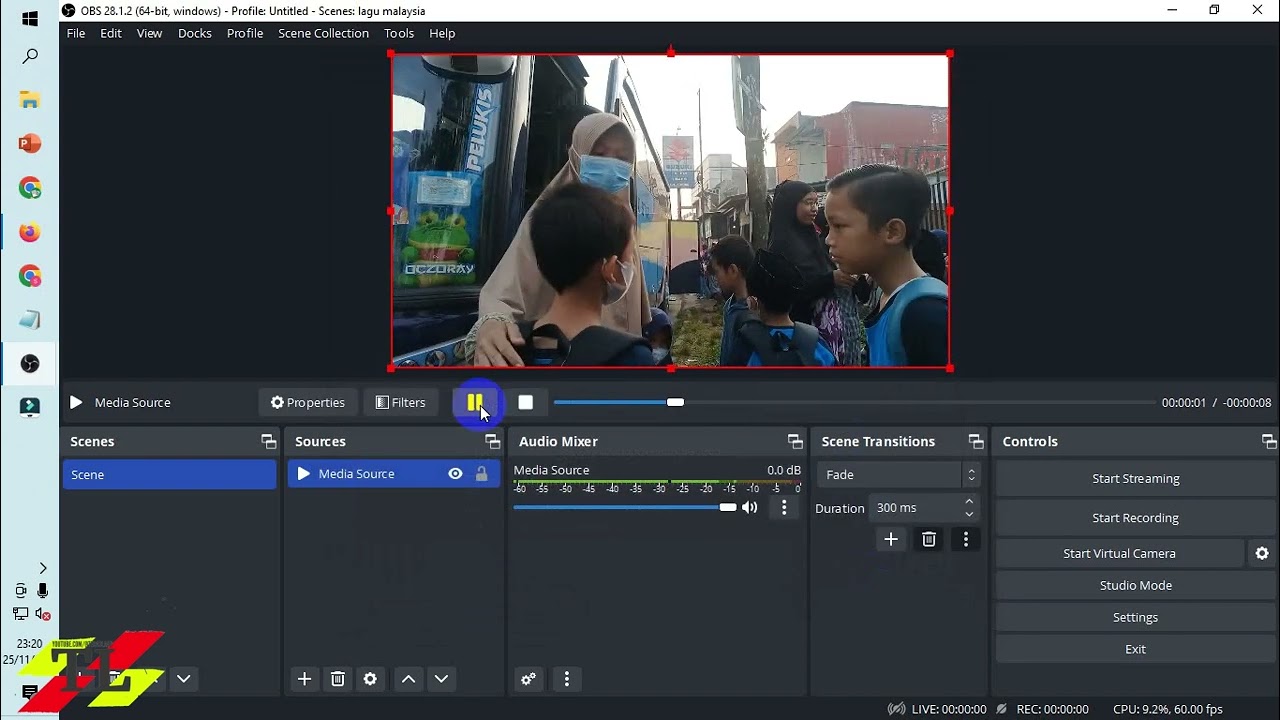Open PowerPoint from the taskbar

(30, 144)
